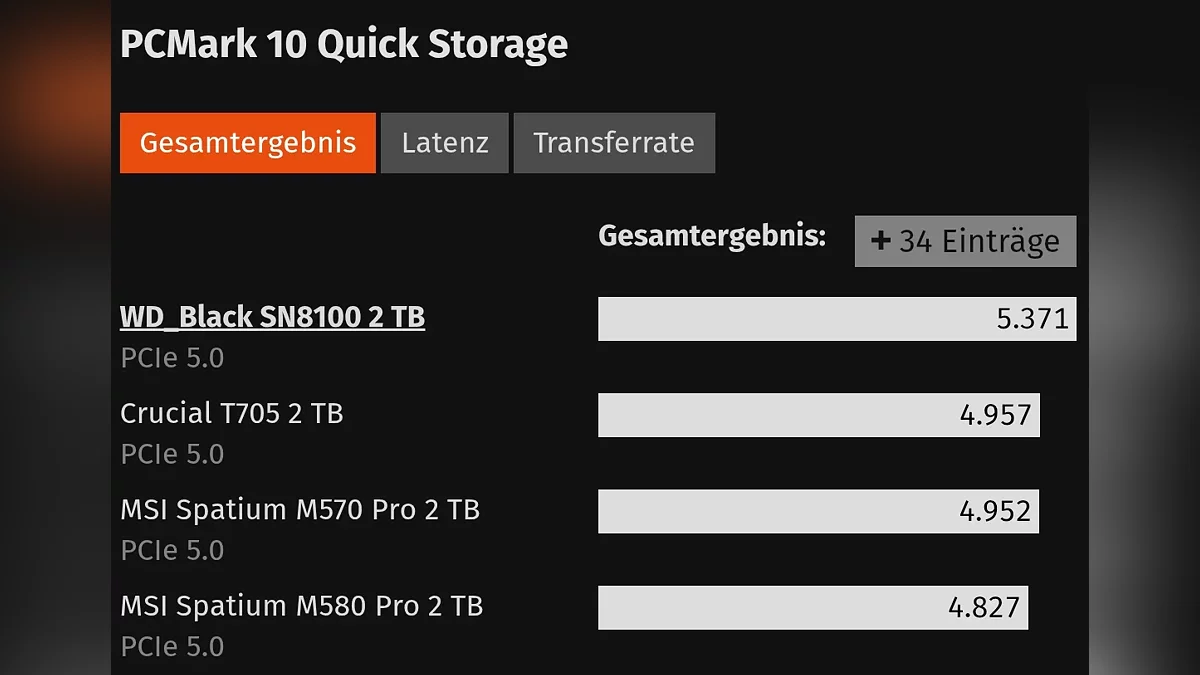Select the MSI Spatium M570 Pro entry

pos(300,509)
